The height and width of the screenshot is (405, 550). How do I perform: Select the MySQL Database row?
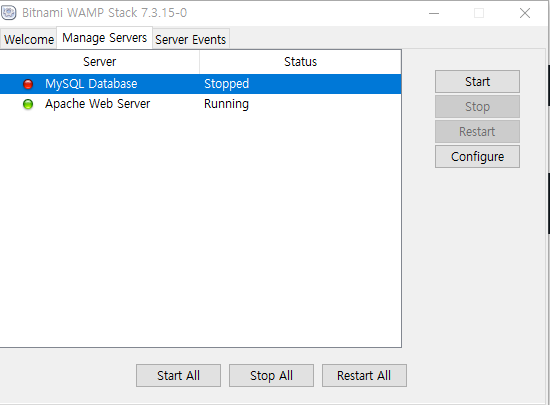click(x=200, y=84)
